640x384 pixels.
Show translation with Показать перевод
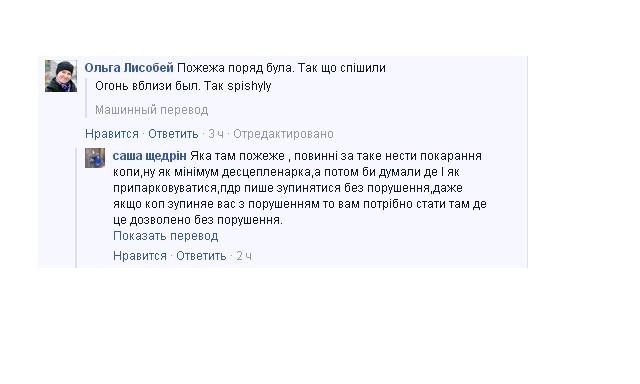(165, 236)
